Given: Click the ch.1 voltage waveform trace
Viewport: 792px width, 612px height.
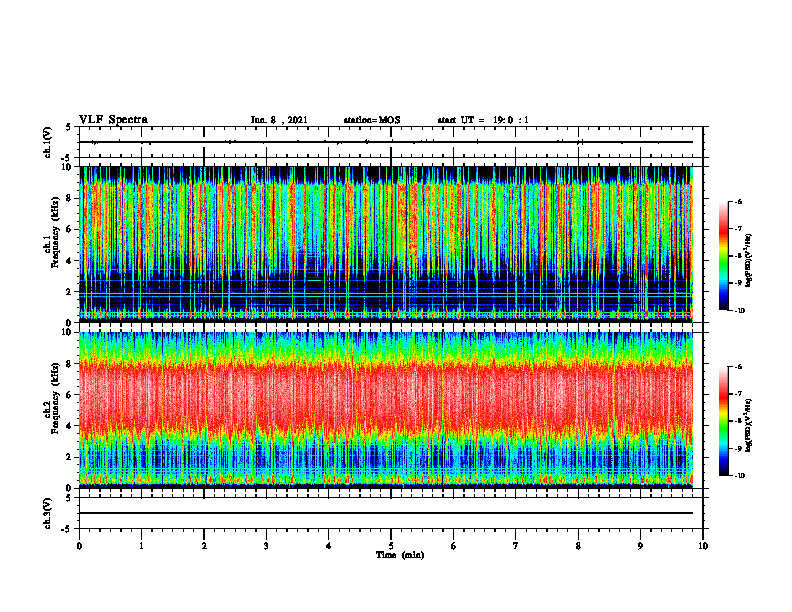Looking at the screenshot, I should (386, 142).
